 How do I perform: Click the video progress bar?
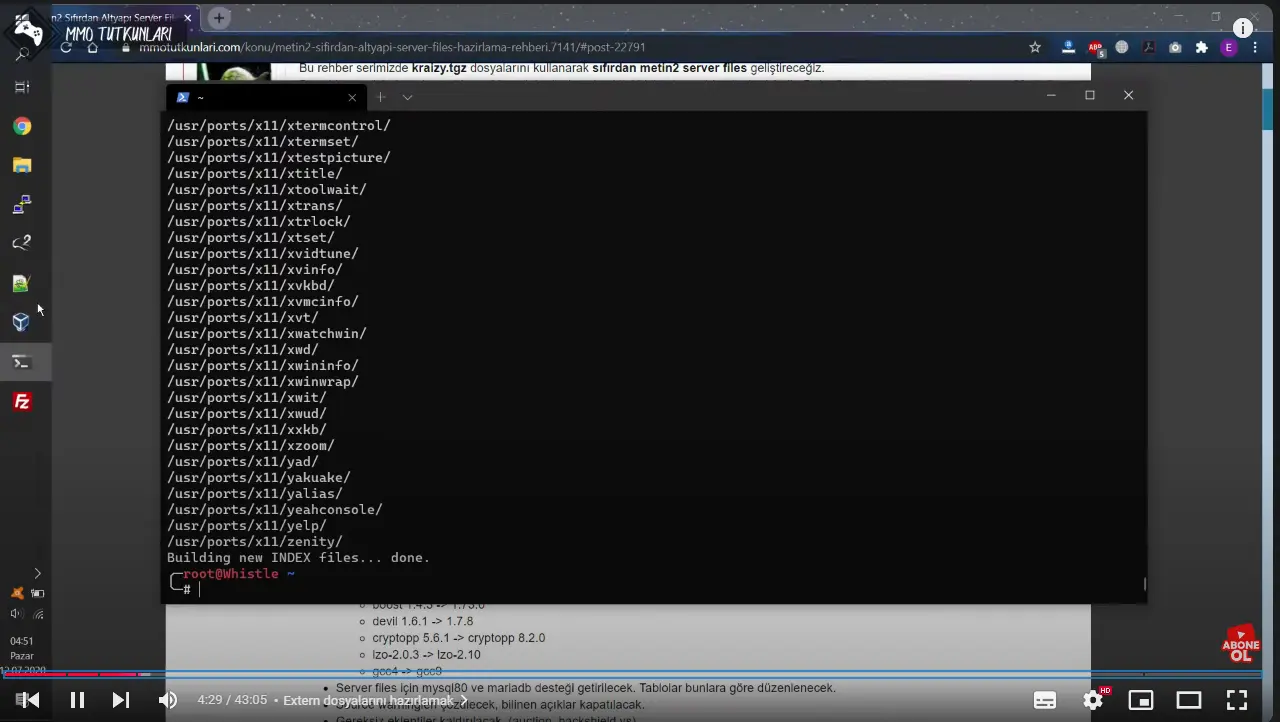pyautogui.click(x=640, y=675)
